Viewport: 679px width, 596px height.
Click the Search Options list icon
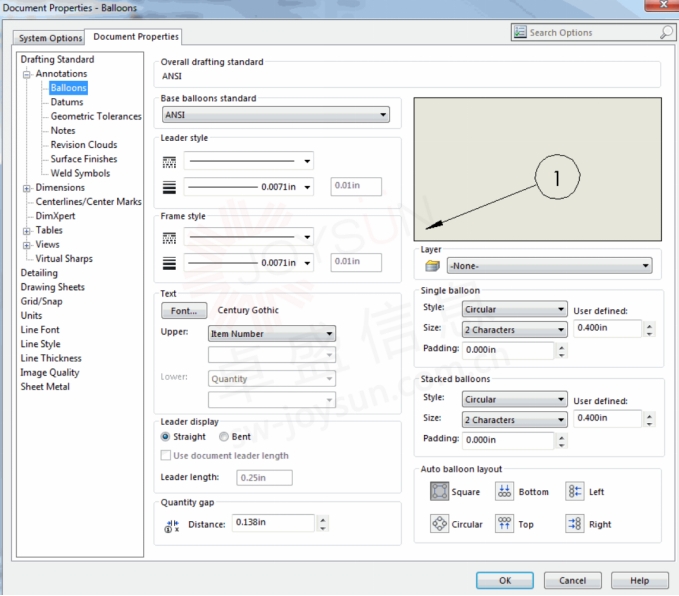coord(520,32)
